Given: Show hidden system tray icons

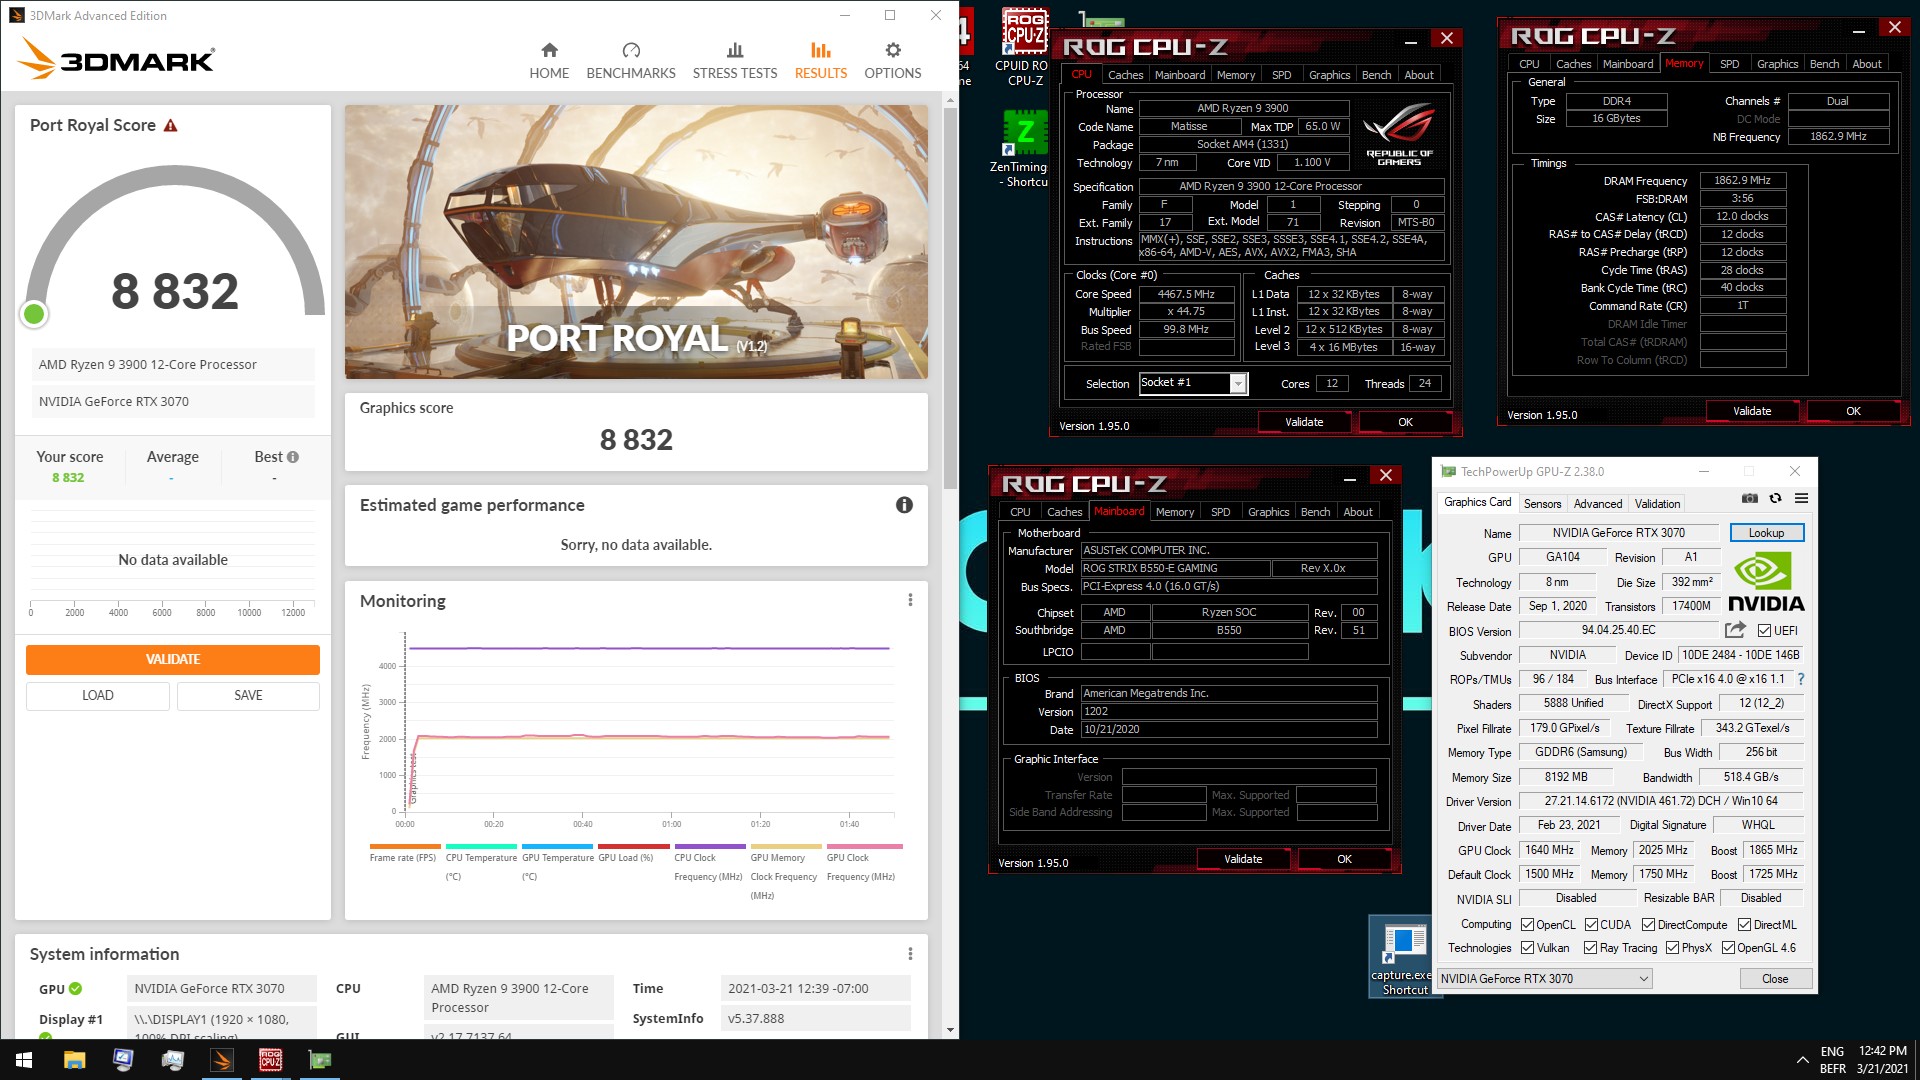Looking at the screenshot, I should pyautogui.click(x=1802, y=1060).
